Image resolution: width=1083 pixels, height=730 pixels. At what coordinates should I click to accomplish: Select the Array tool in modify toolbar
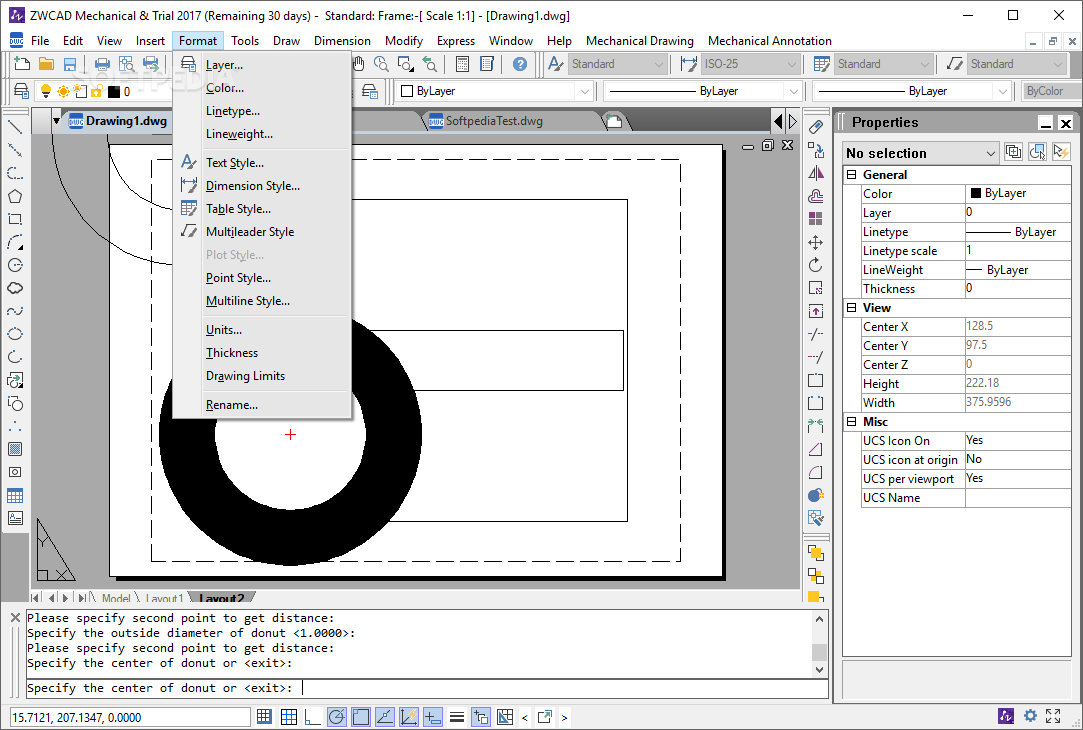816,219
